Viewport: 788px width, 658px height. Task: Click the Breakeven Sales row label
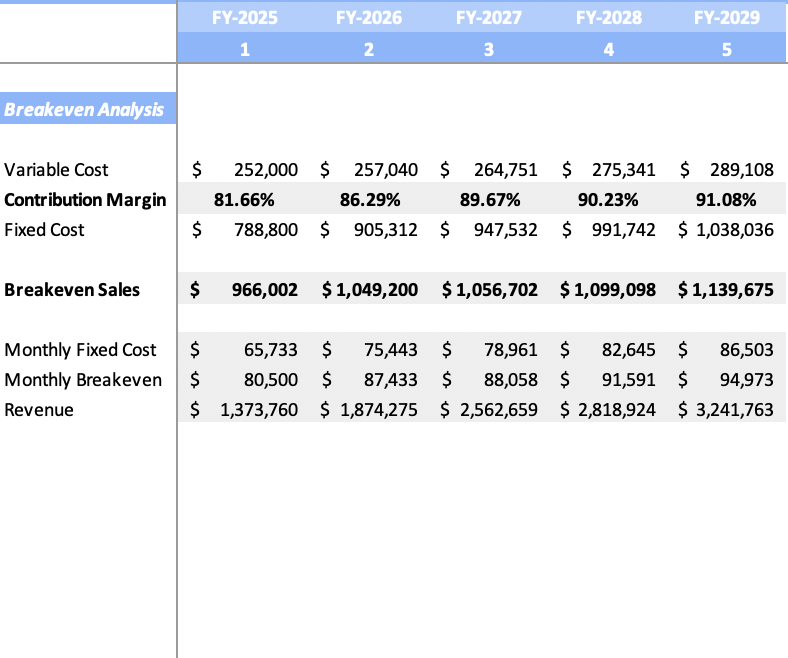pyautogui.click(x=72, y=290)
